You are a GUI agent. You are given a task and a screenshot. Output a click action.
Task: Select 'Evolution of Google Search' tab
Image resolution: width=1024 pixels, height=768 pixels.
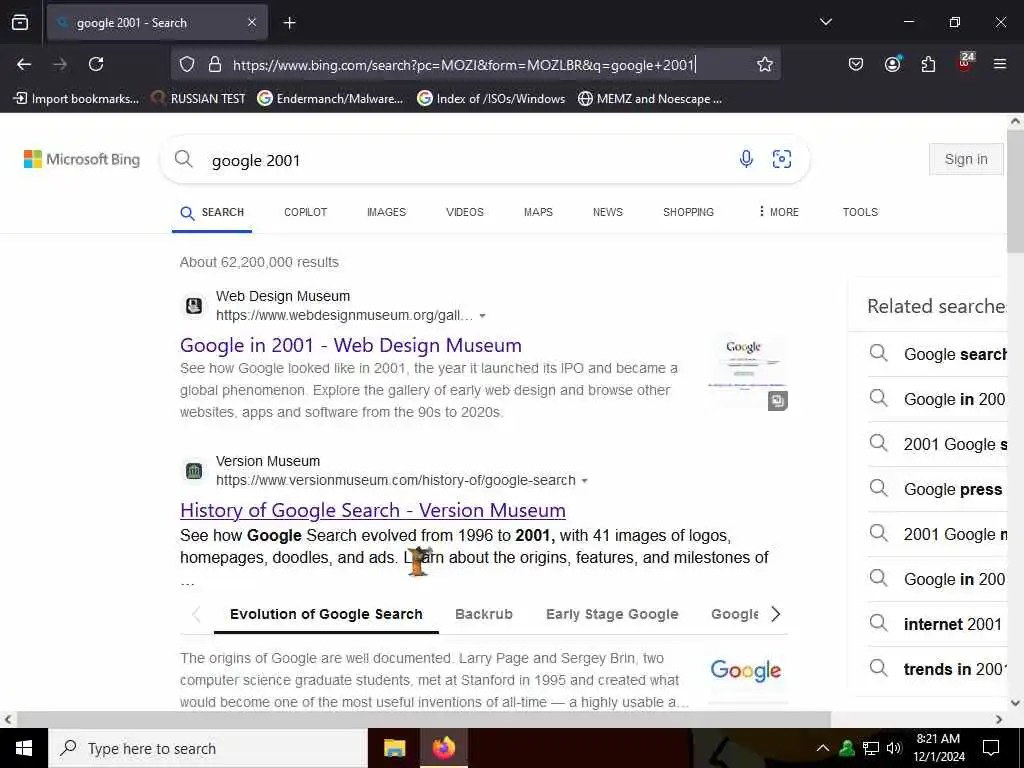coord(326,614)
